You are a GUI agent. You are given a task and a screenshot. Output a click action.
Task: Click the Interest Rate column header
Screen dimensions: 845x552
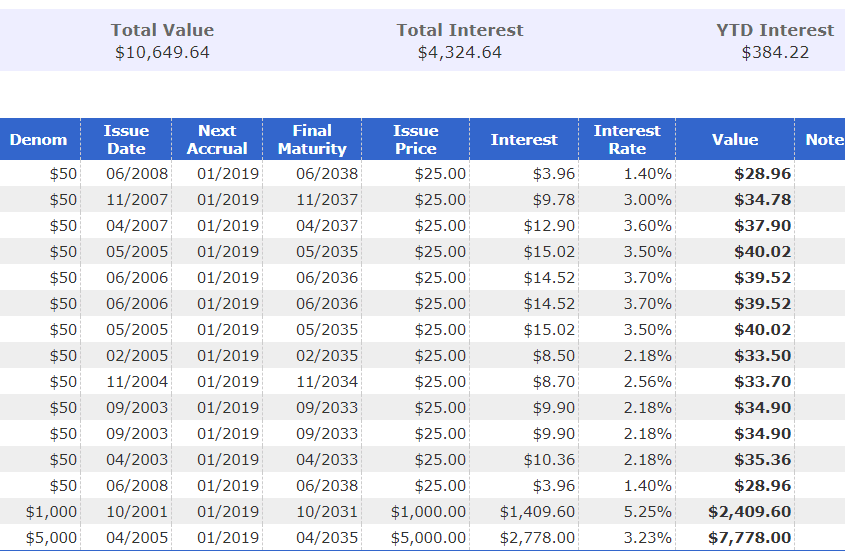(627, 140)
